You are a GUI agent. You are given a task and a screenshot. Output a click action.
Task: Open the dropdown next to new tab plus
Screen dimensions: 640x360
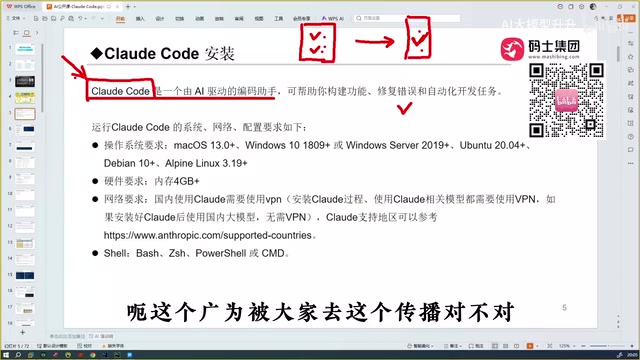coord(135,7)
